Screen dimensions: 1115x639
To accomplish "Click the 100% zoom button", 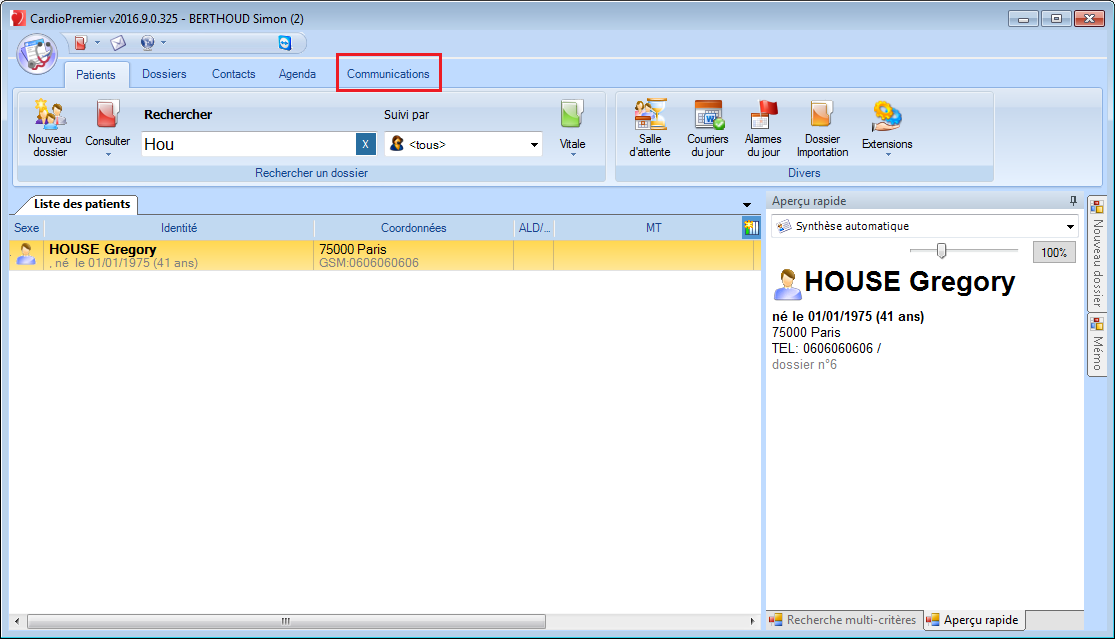I will [1054, 253].
